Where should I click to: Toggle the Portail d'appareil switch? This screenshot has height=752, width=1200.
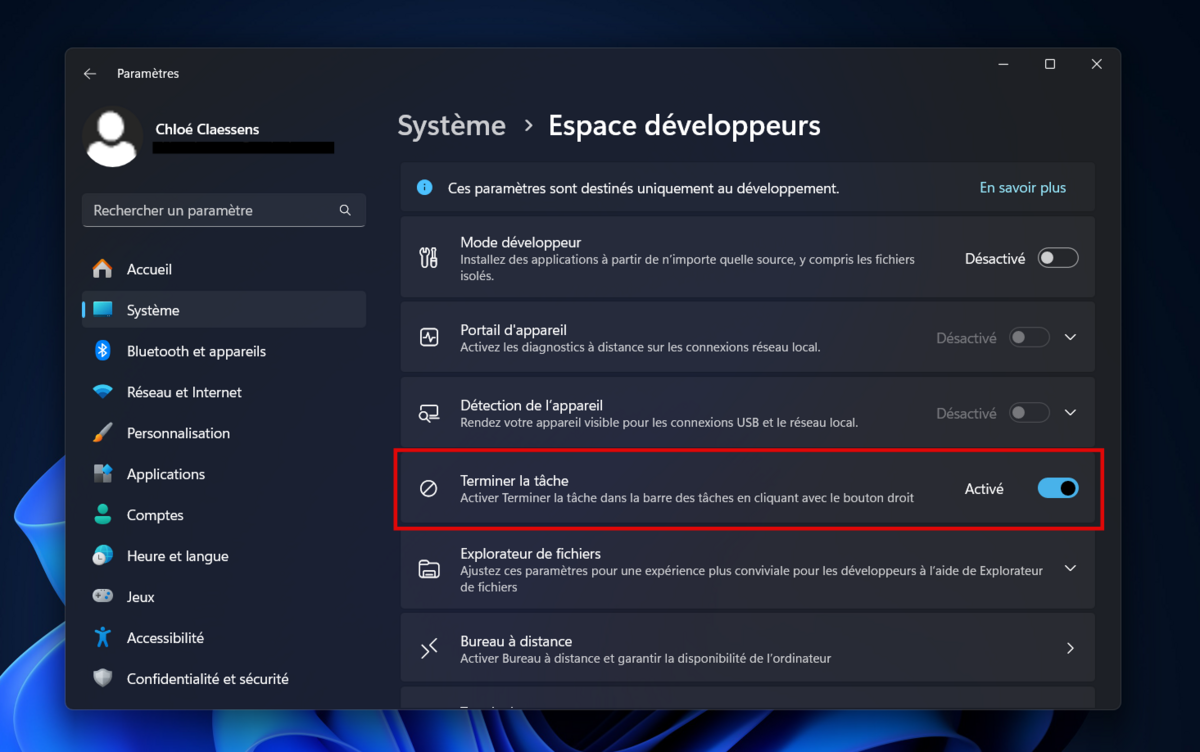pos(1029,338)
